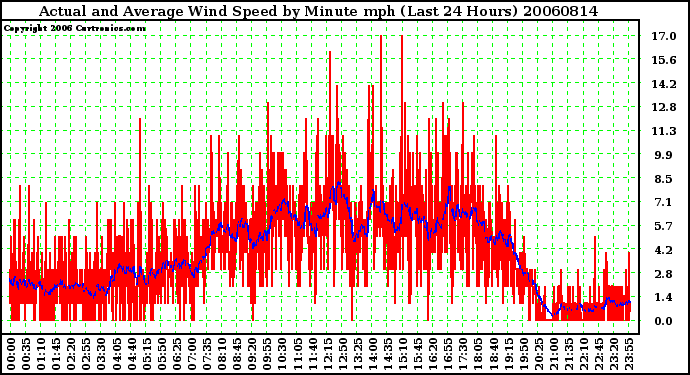Click the 22:10 time axis label
Viewport: 690px width, 375px height.
(x=583, y=354)
